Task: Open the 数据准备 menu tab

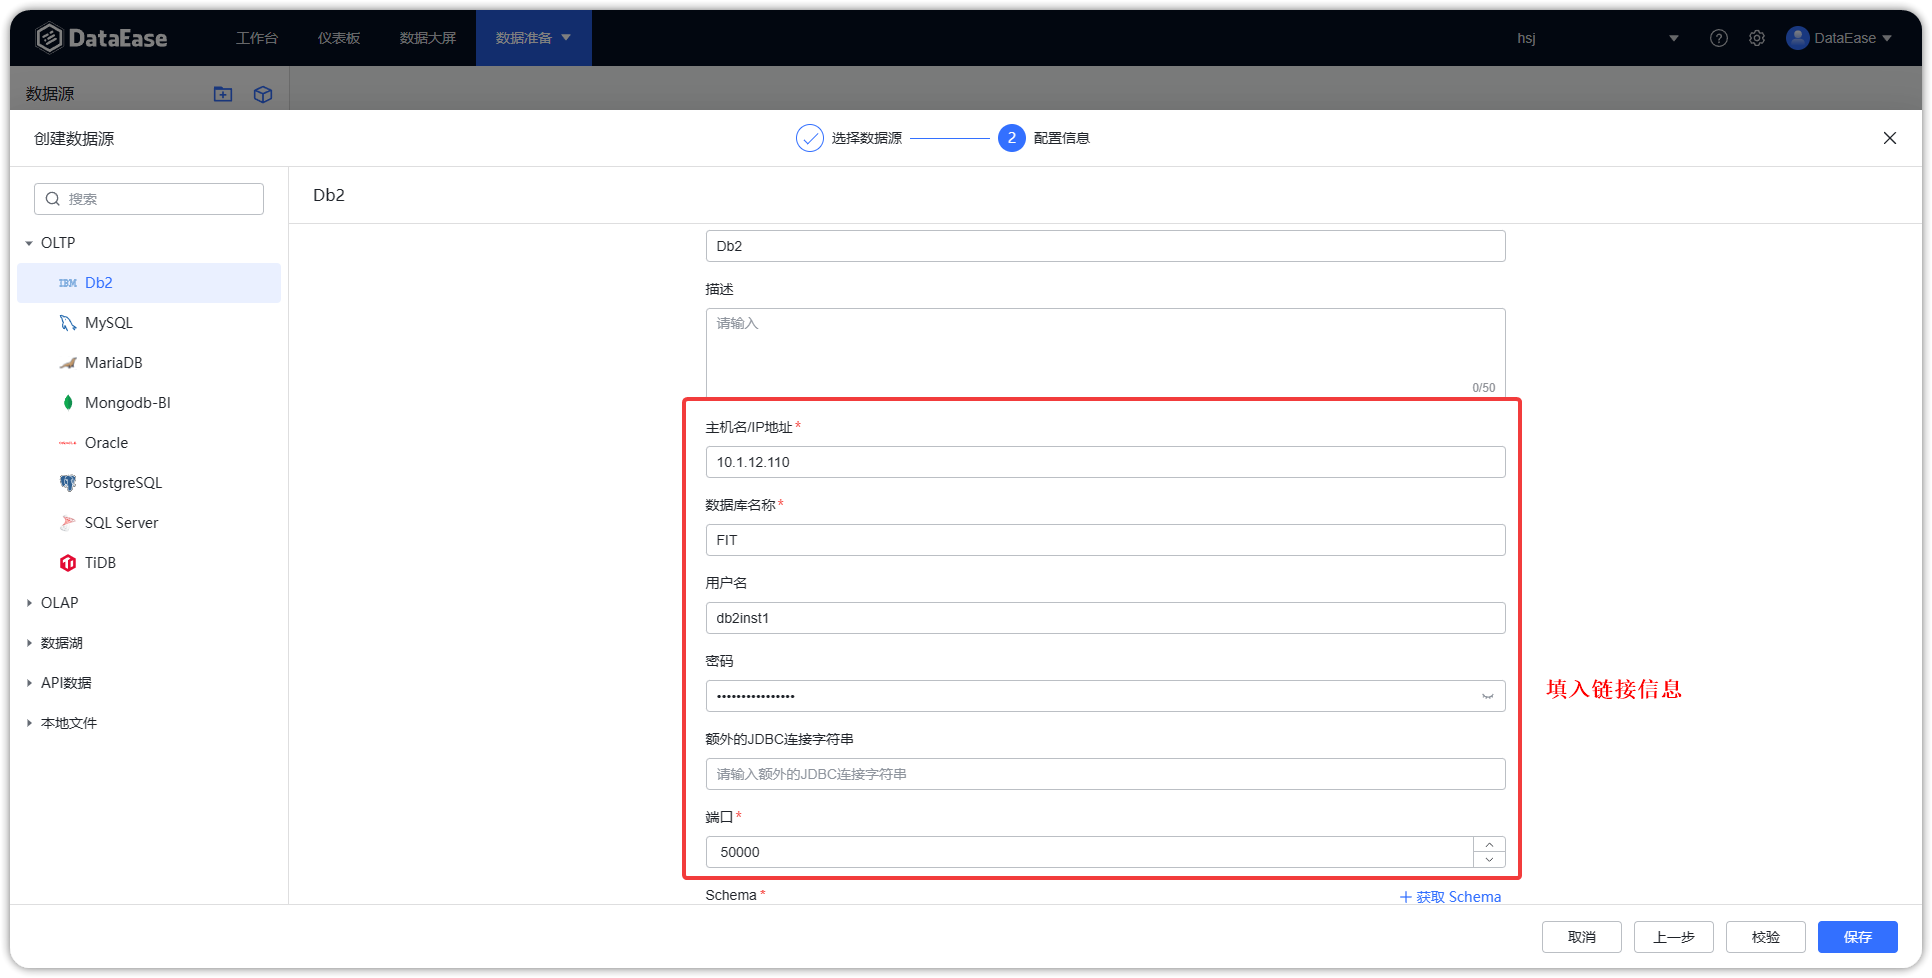Action: pos(534,38)
